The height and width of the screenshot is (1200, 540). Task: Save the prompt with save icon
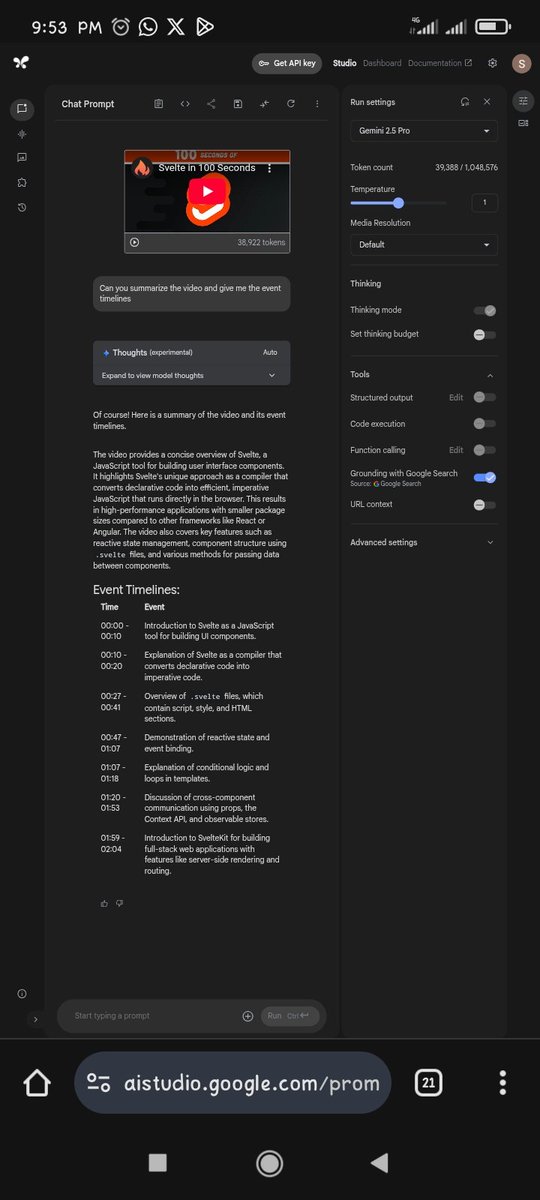238,103
